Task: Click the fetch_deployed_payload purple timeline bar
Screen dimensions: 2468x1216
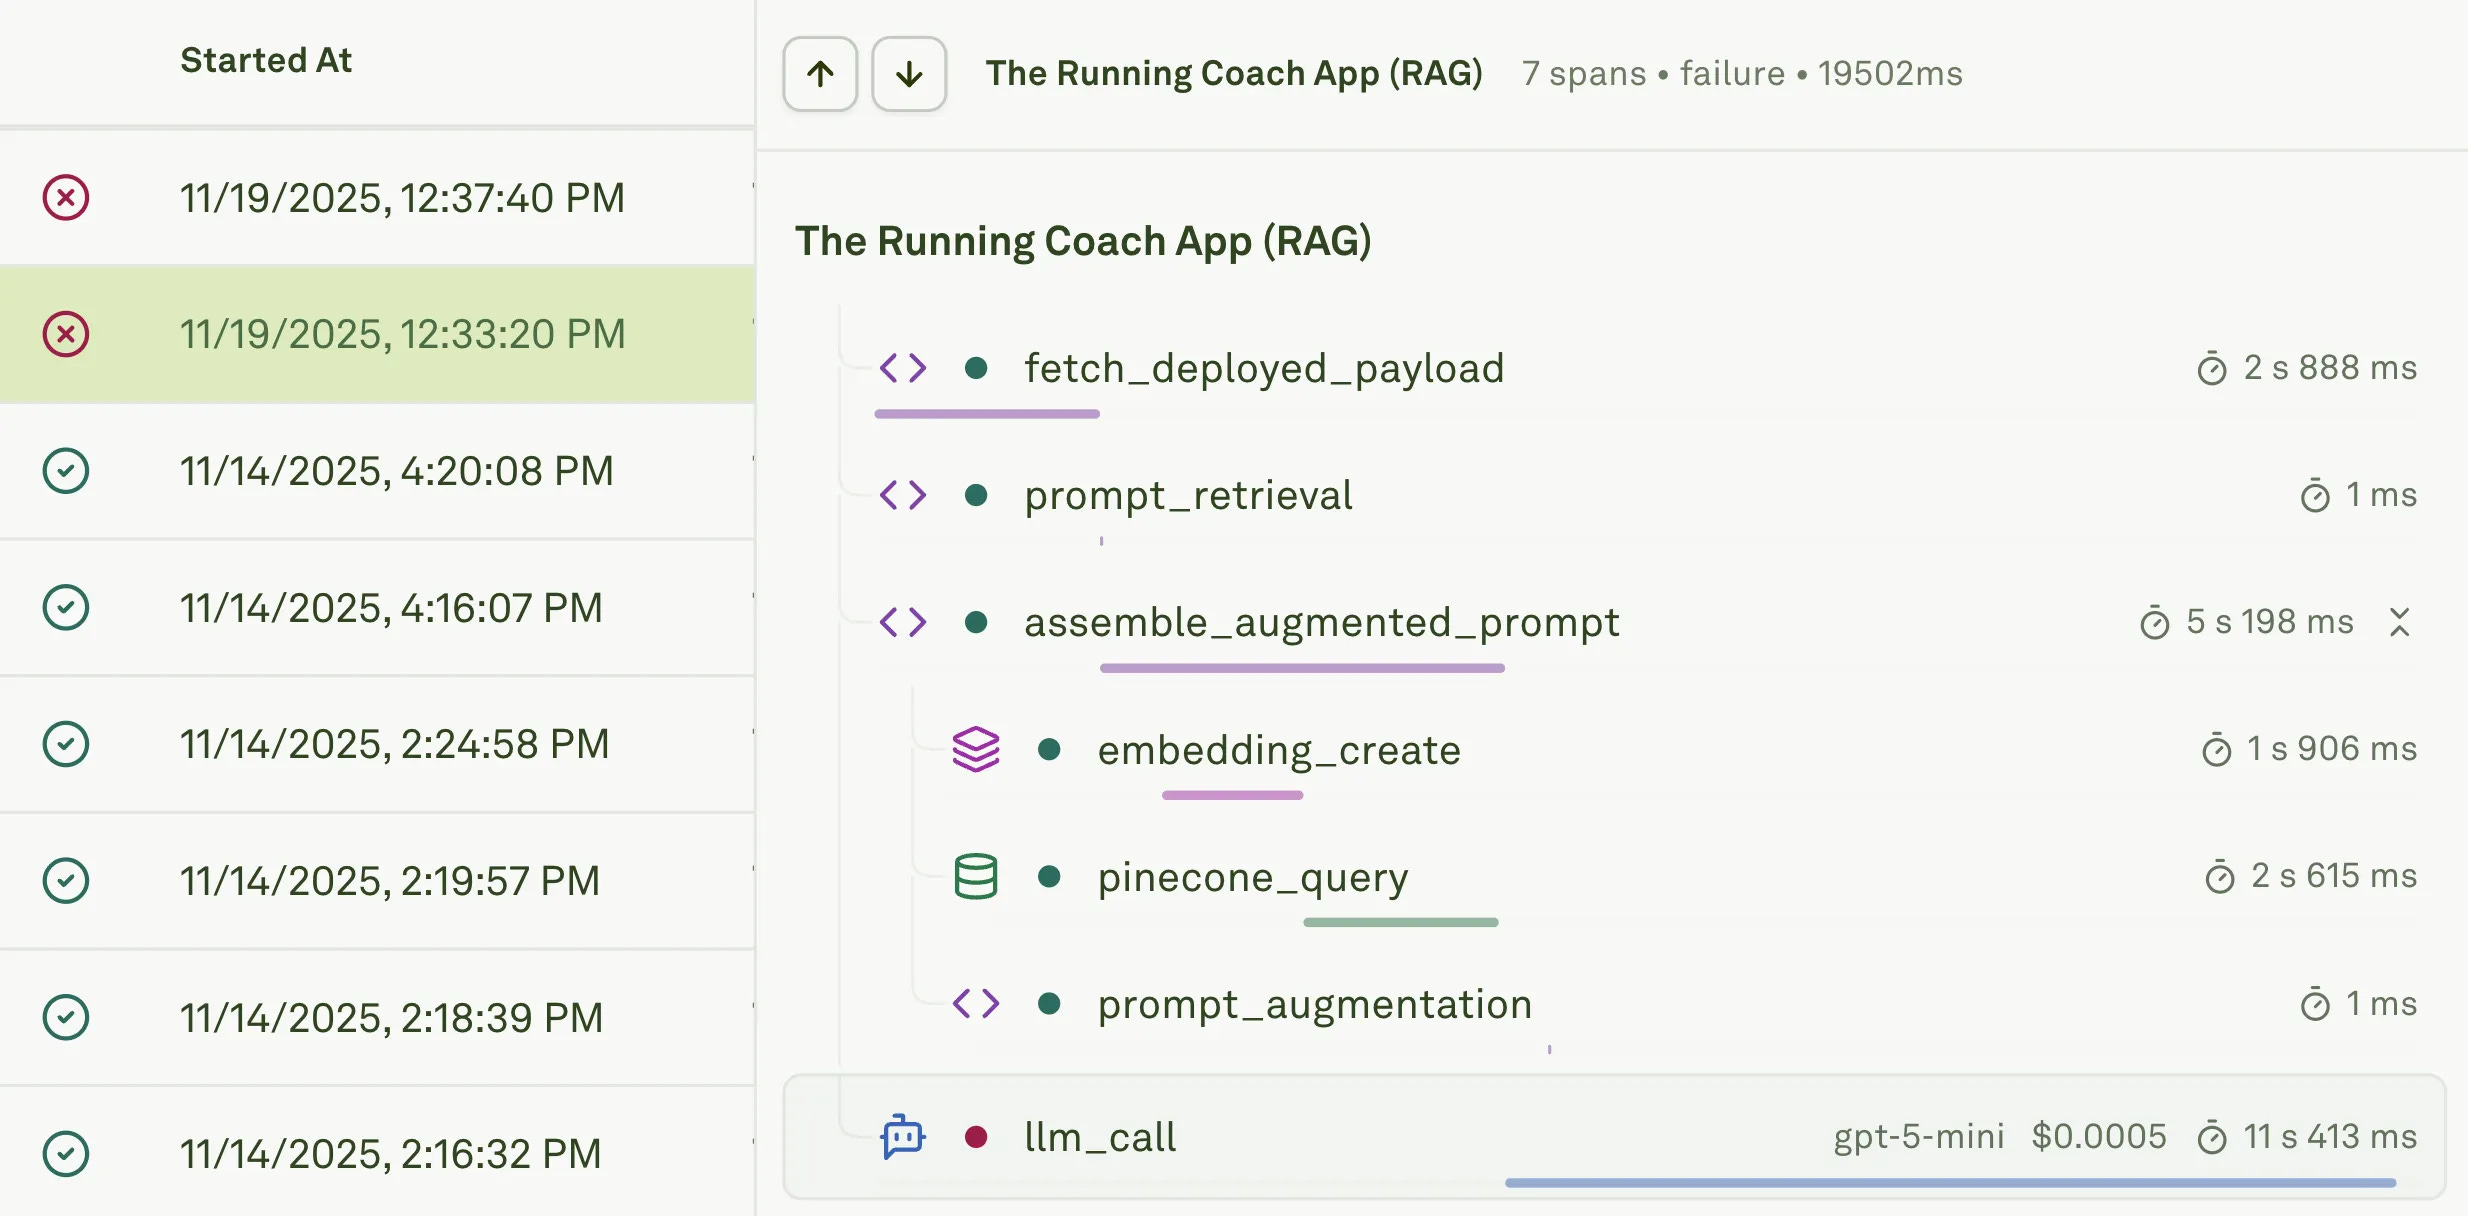Action: [x=986, y=414]
